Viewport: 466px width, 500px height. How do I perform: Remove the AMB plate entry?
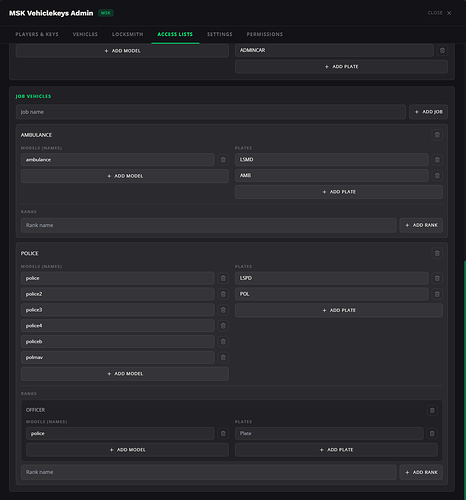coord(437,175)
